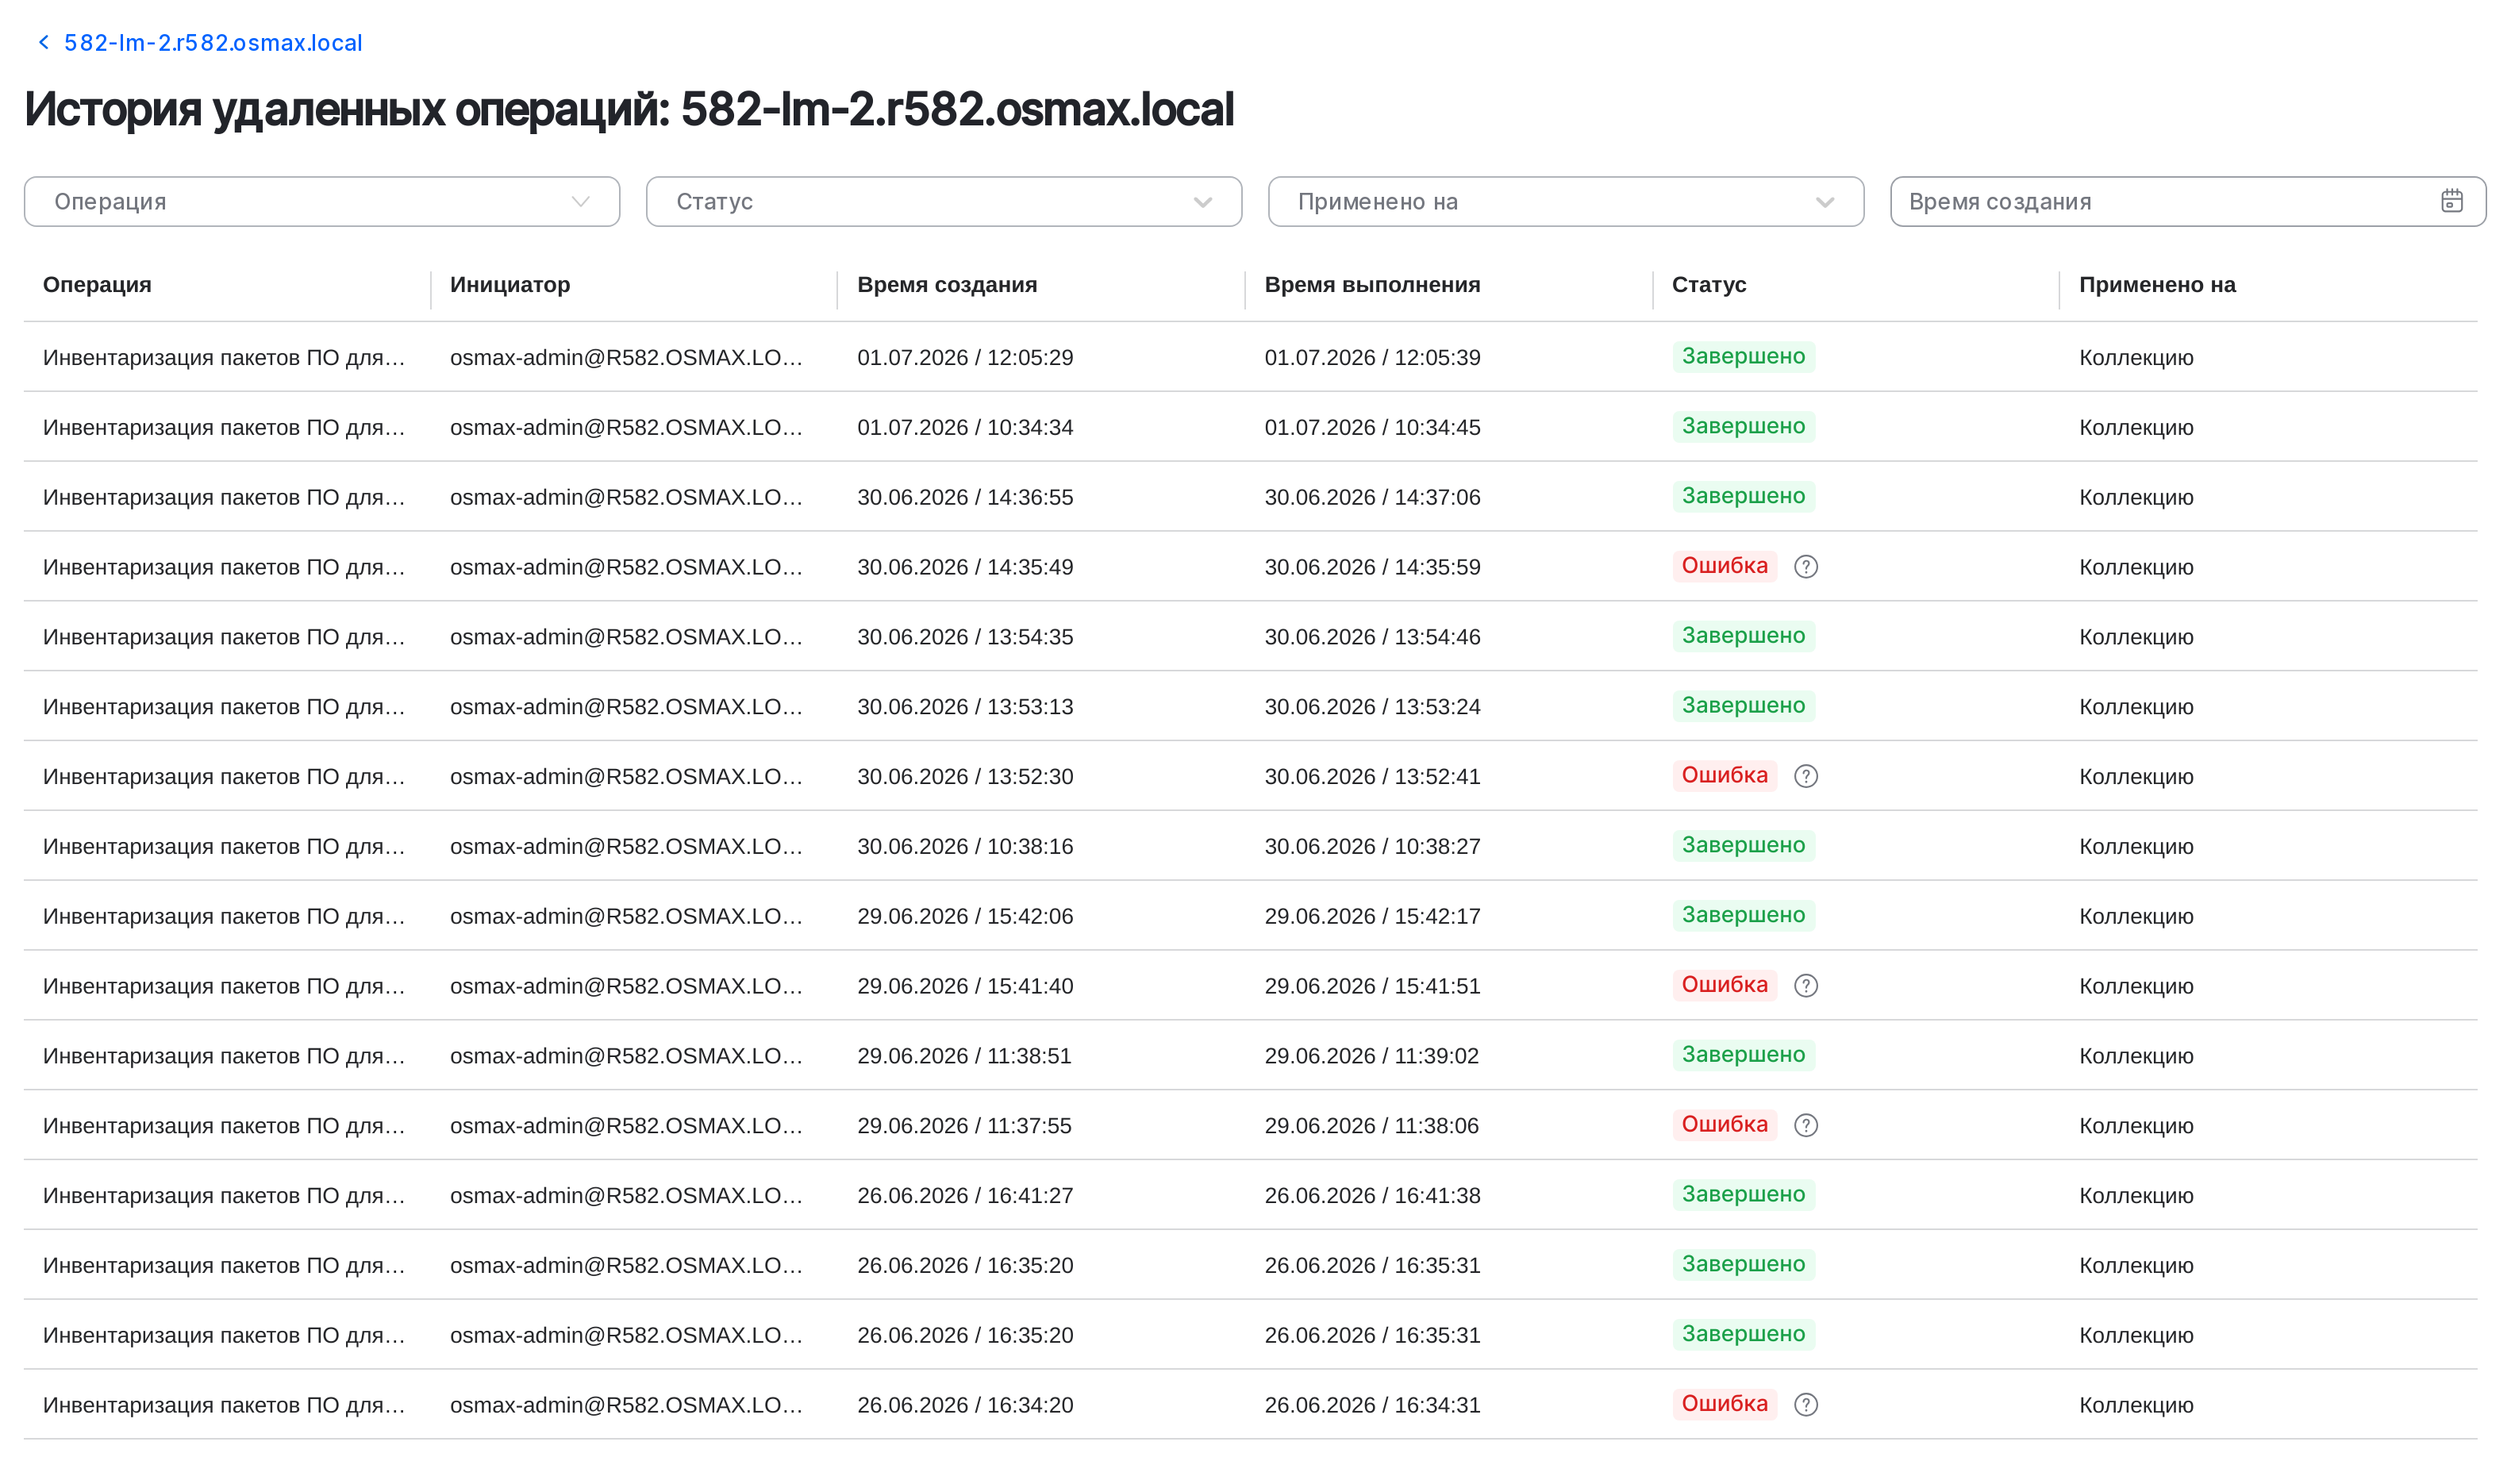Click Завершено badge in 30.06.2026 / 14:37:06 row

click(x=1743, y=496)
